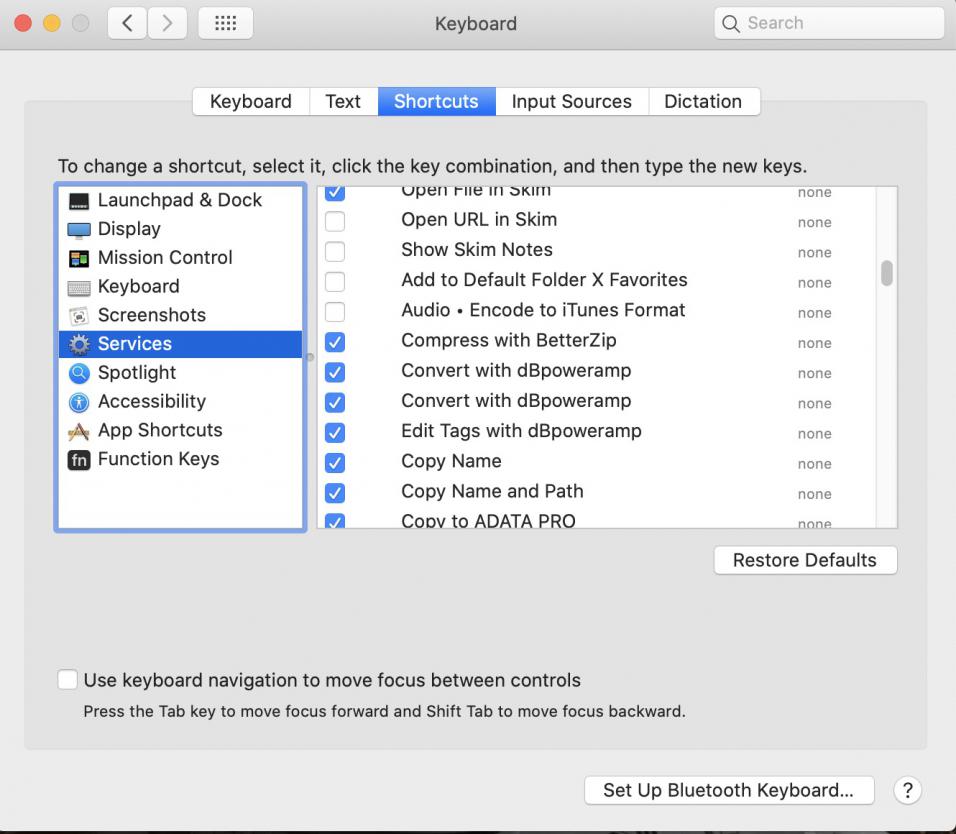Click the red close window button
This screenshot has width=956, height=834.
point(23,23)
